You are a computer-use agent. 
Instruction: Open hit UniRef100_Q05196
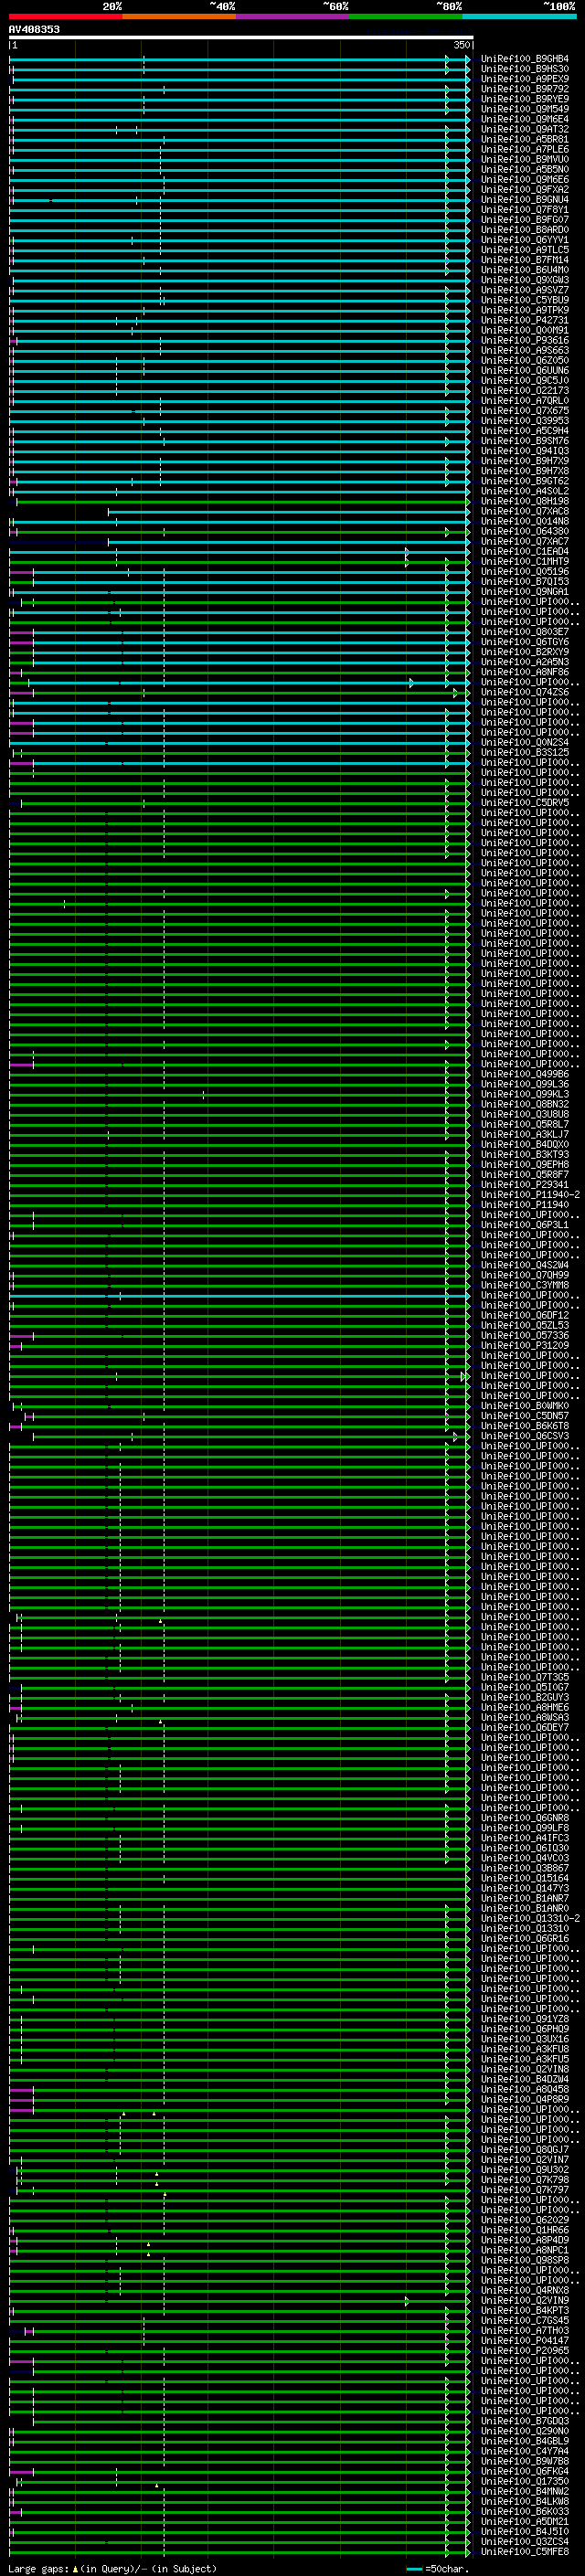525,572
